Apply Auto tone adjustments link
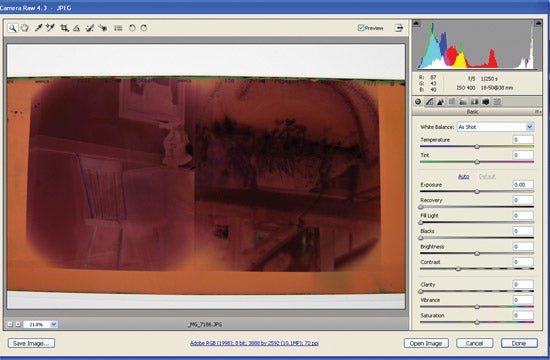The width and height of the screenshot is (550, 360). (464, 176)
